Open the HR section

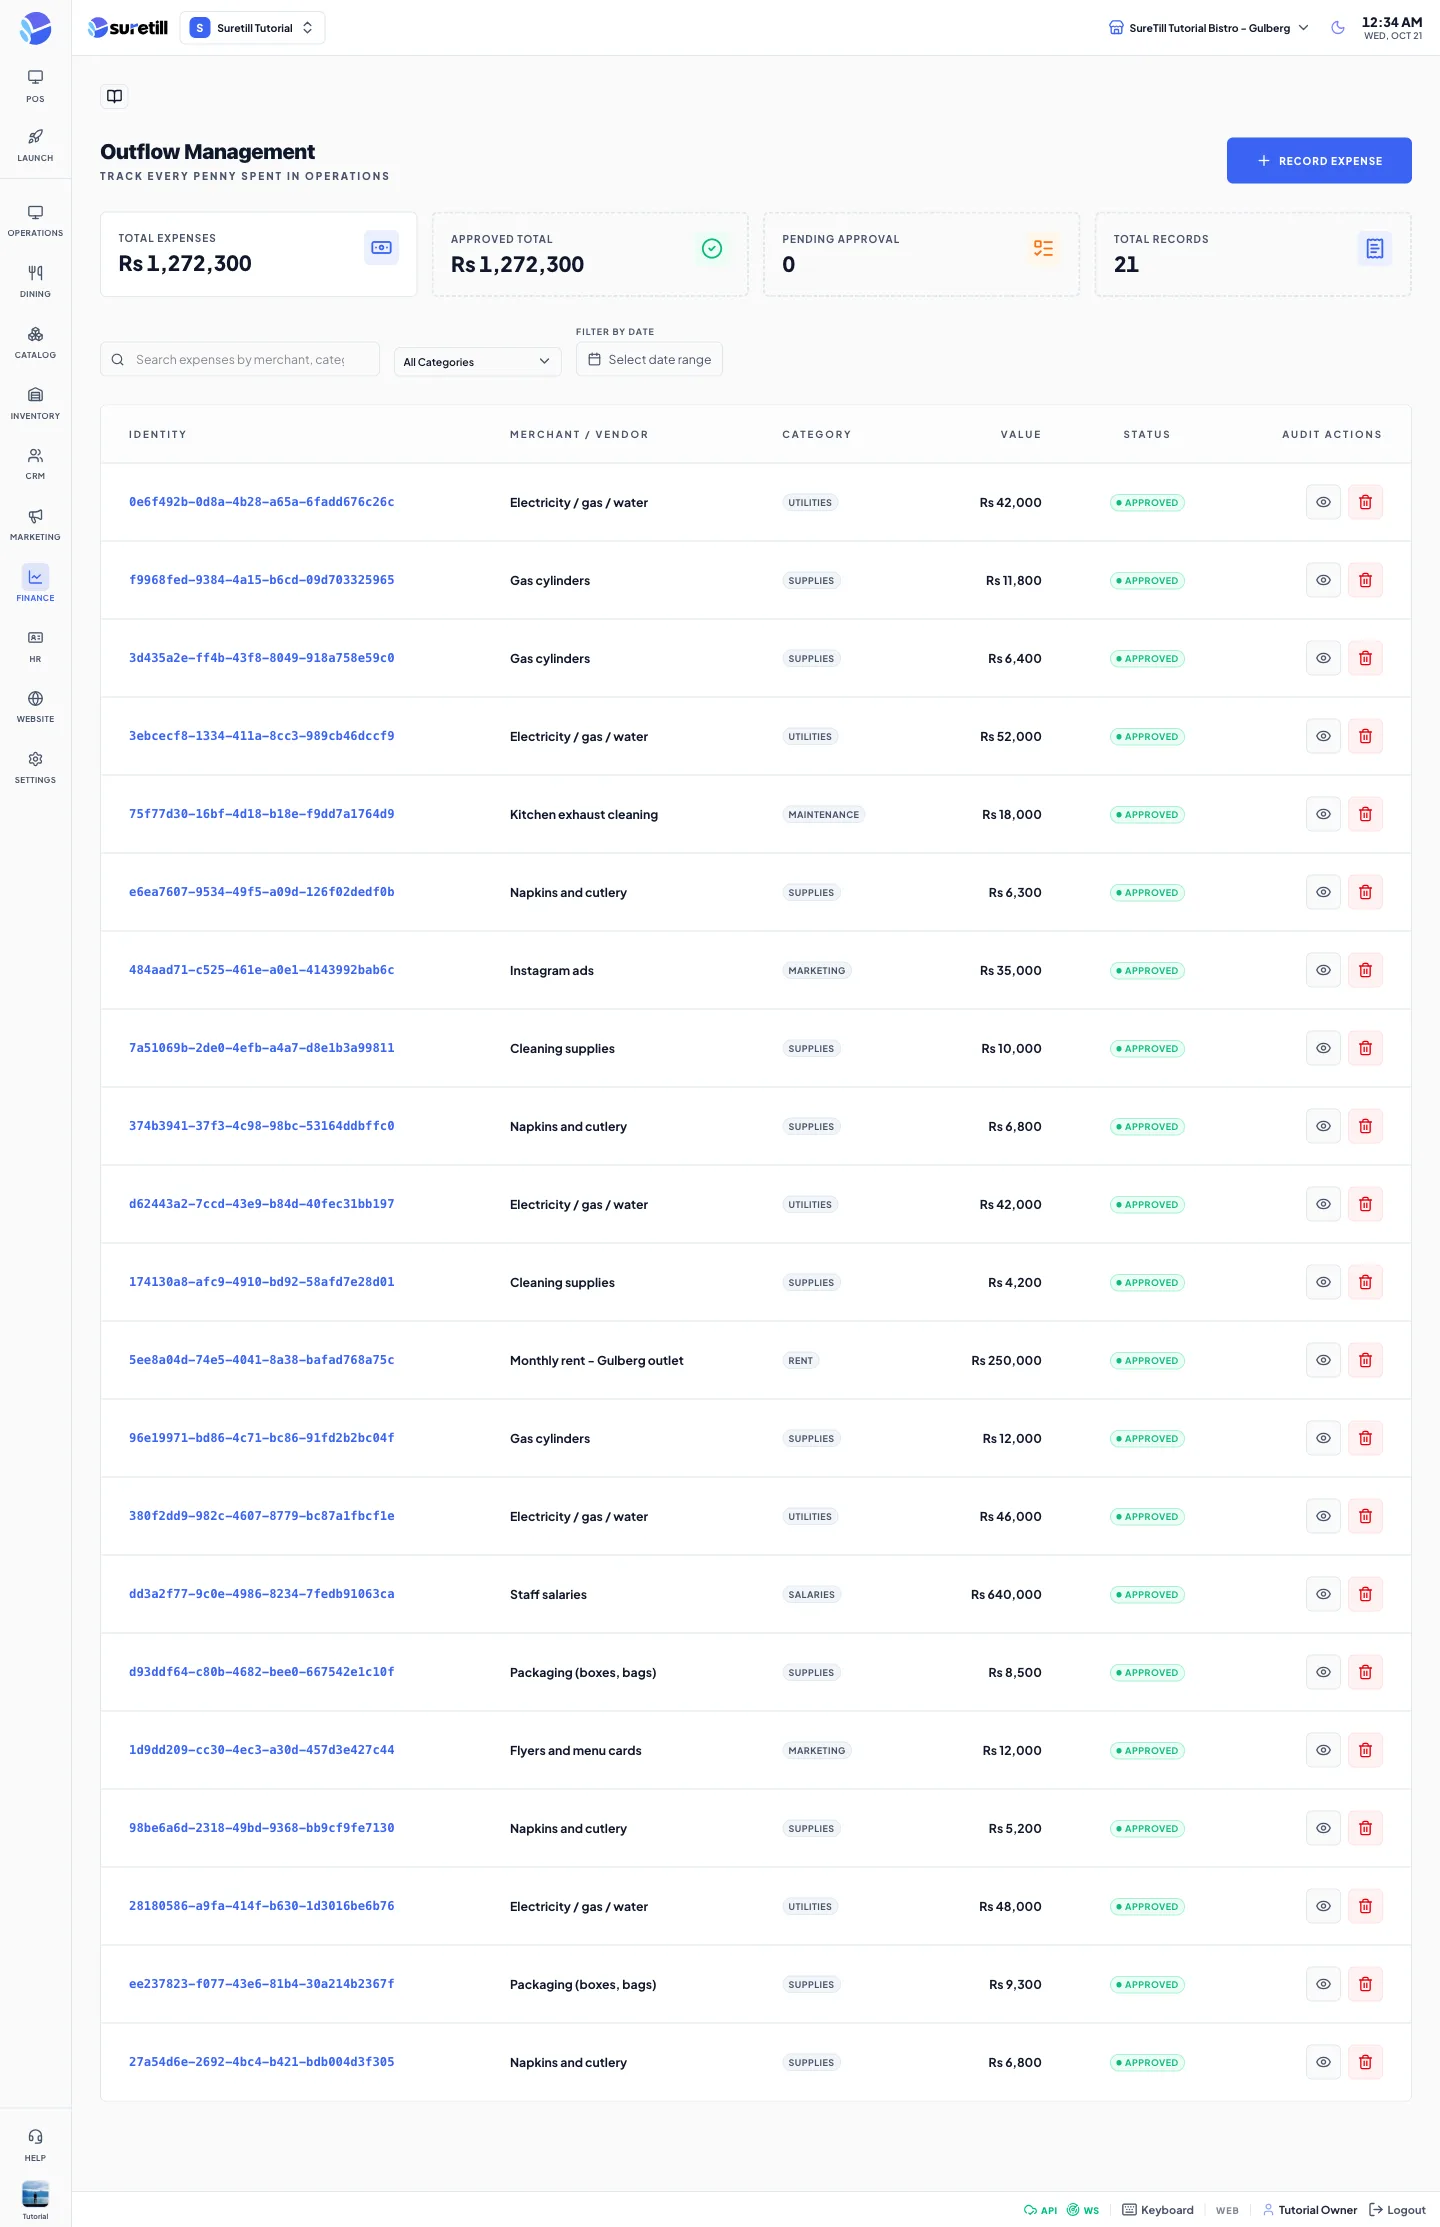click(x=35, y=647)
